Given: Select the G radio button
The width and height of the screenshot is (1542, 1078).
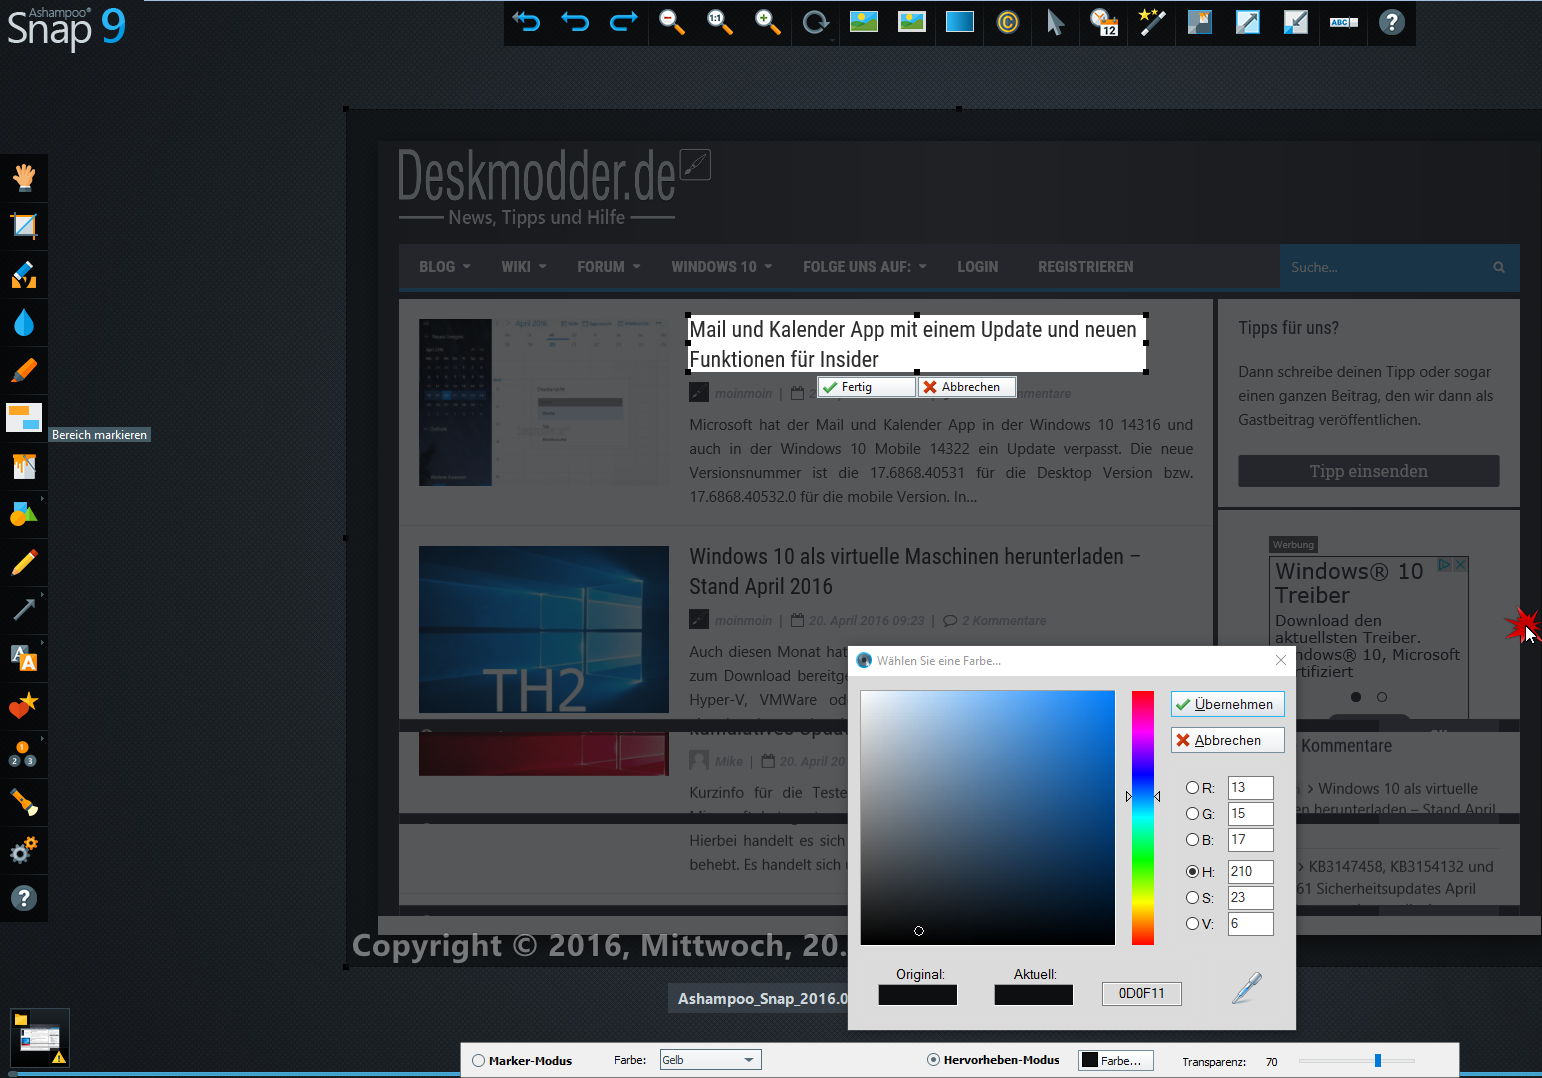Looking at the screenshot, I should pyautogui.click(x=1192, y=814).
